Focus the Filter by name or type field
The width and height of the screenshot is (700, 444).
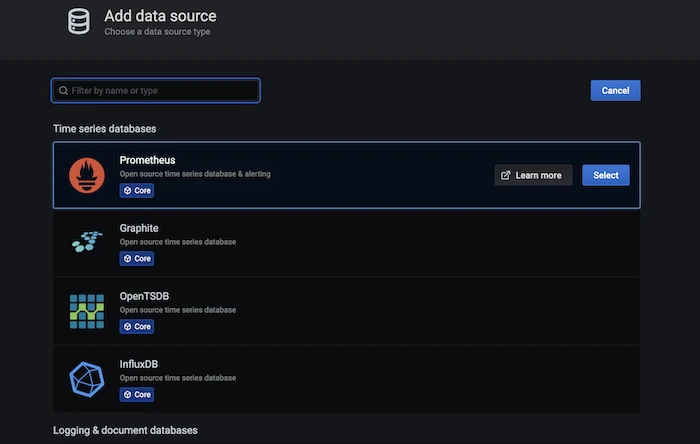click(160, 91)
